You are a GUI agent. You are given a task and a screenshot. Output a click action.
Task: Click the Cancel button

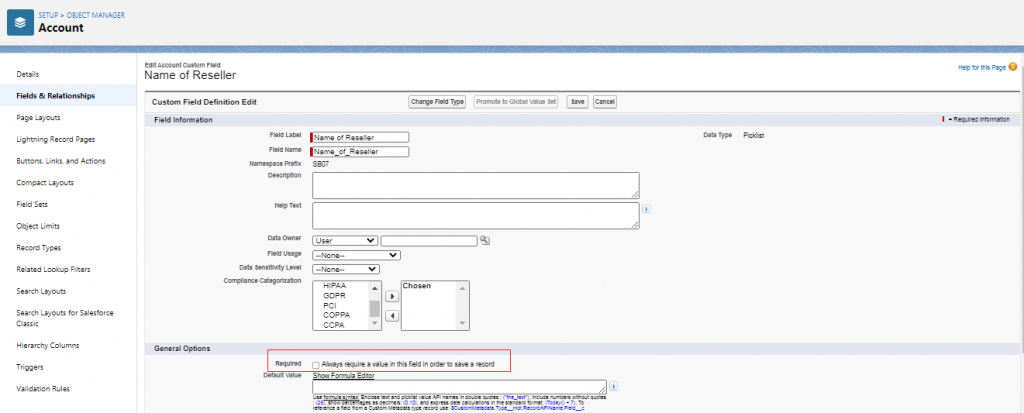[x=604, y=102]
